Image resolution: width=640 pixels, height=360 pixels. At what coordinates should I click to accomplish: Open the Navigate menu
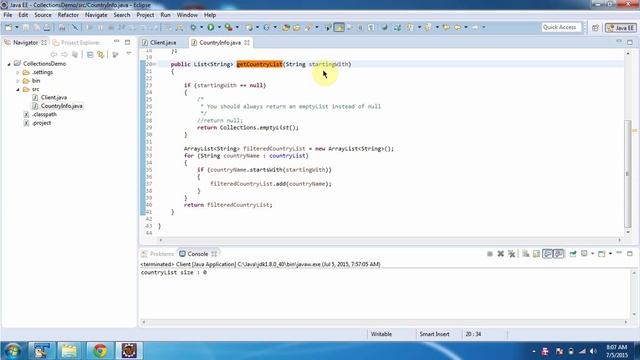click(x=96, y=15)
